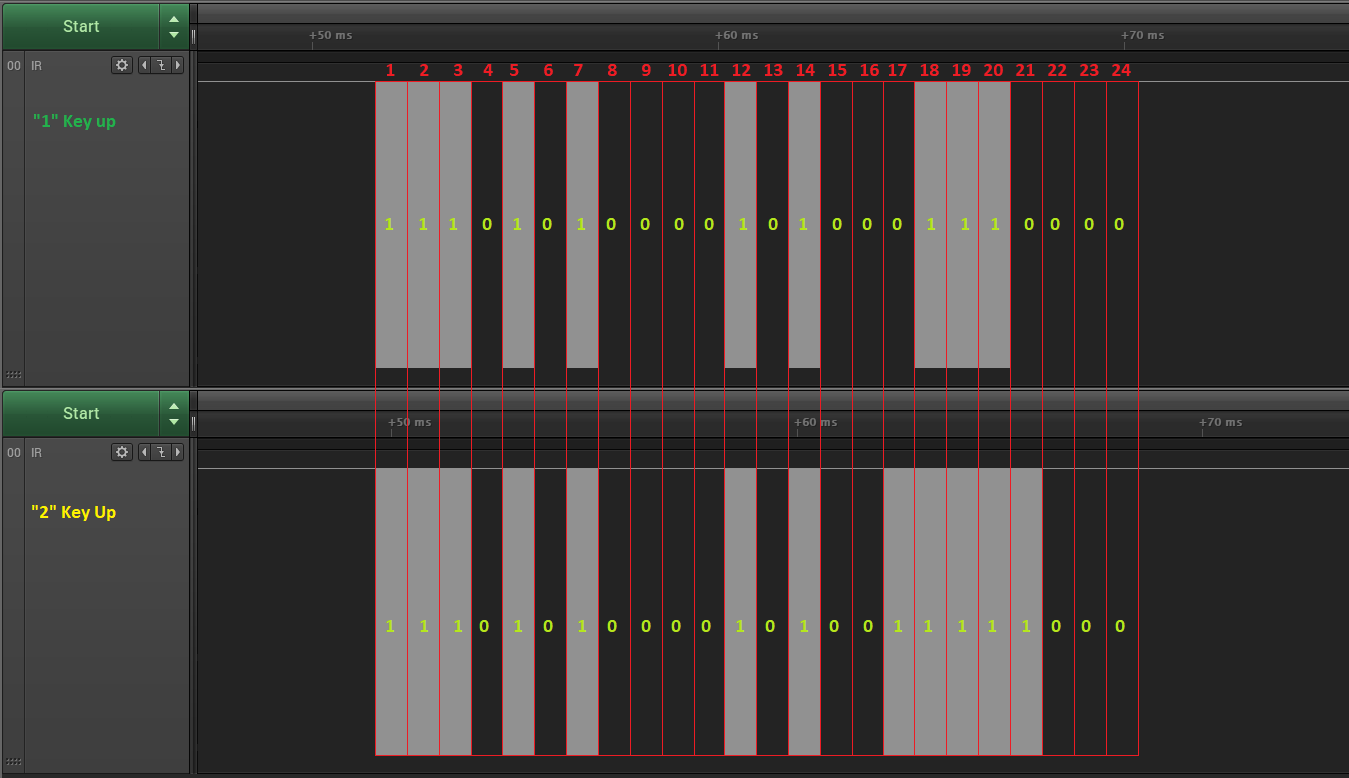The image size is (1349, 778).
Task: Set falling-edge trigger on top IR channel
Action: [x=160, y=65]
